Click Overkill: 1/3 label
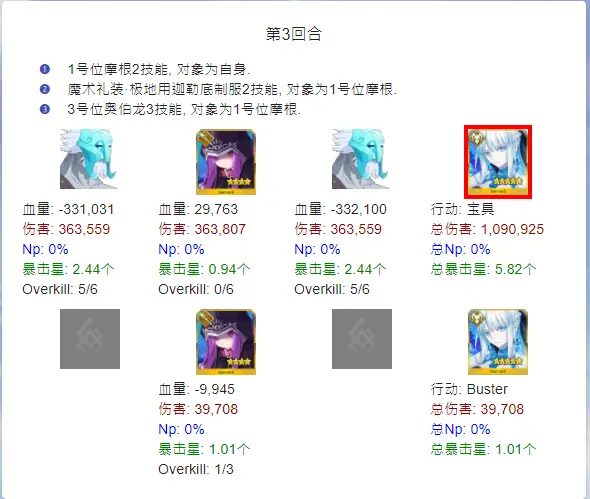590x499 pixels. coord(196,469)
